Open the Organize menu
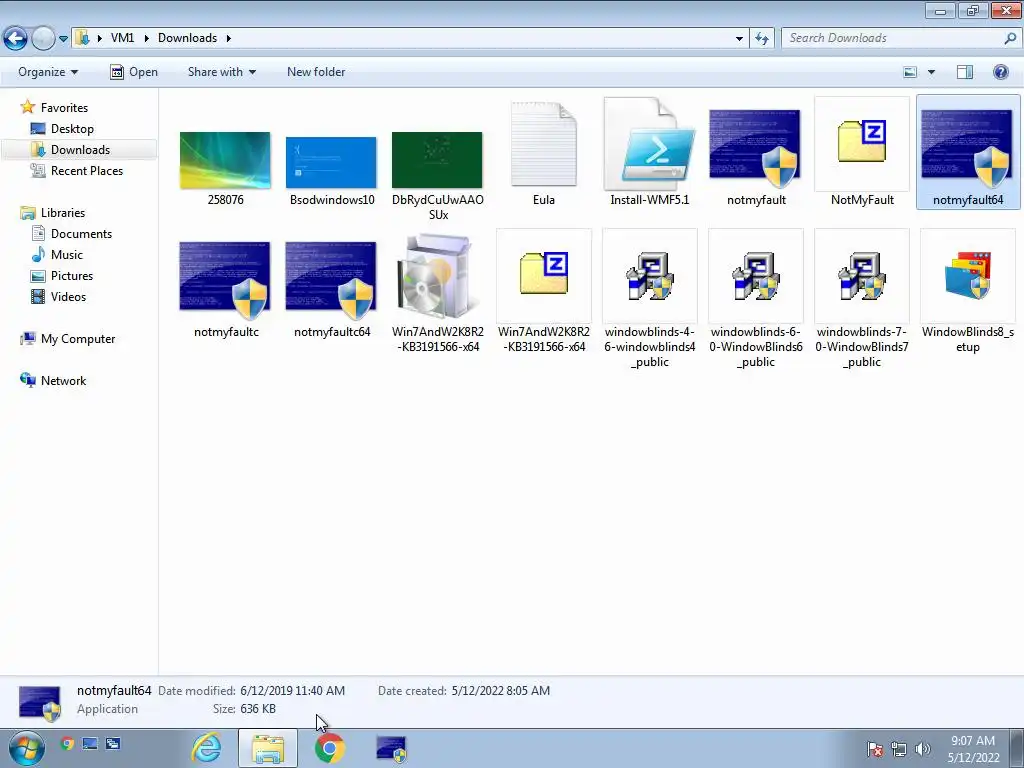This screenshot has height=768, width=1024. (48, 72)
